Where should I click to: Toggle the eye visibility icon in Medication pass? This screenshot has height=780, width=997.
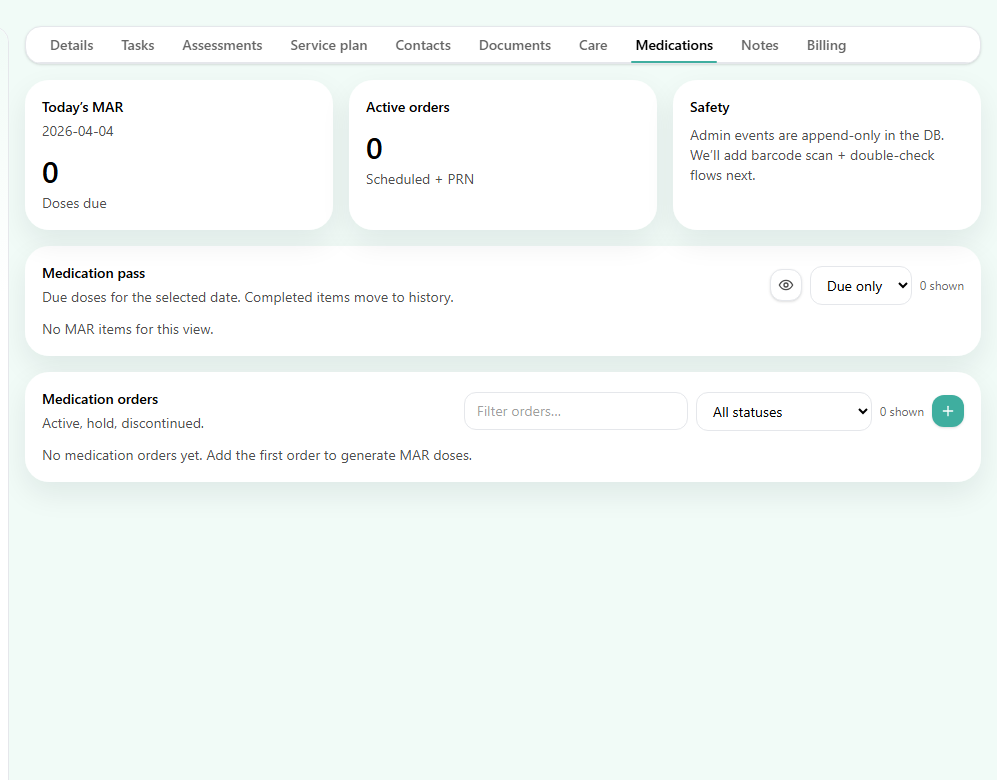[x=785, y=285]
